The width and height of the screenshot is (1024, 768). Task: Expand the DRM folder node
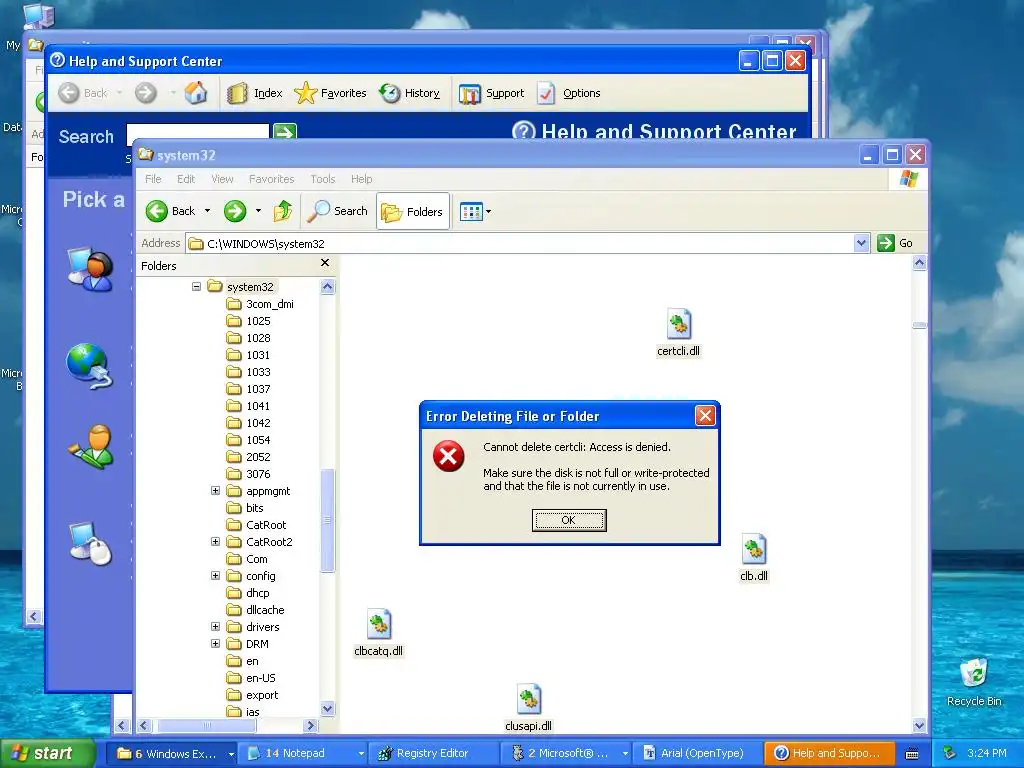216,643
